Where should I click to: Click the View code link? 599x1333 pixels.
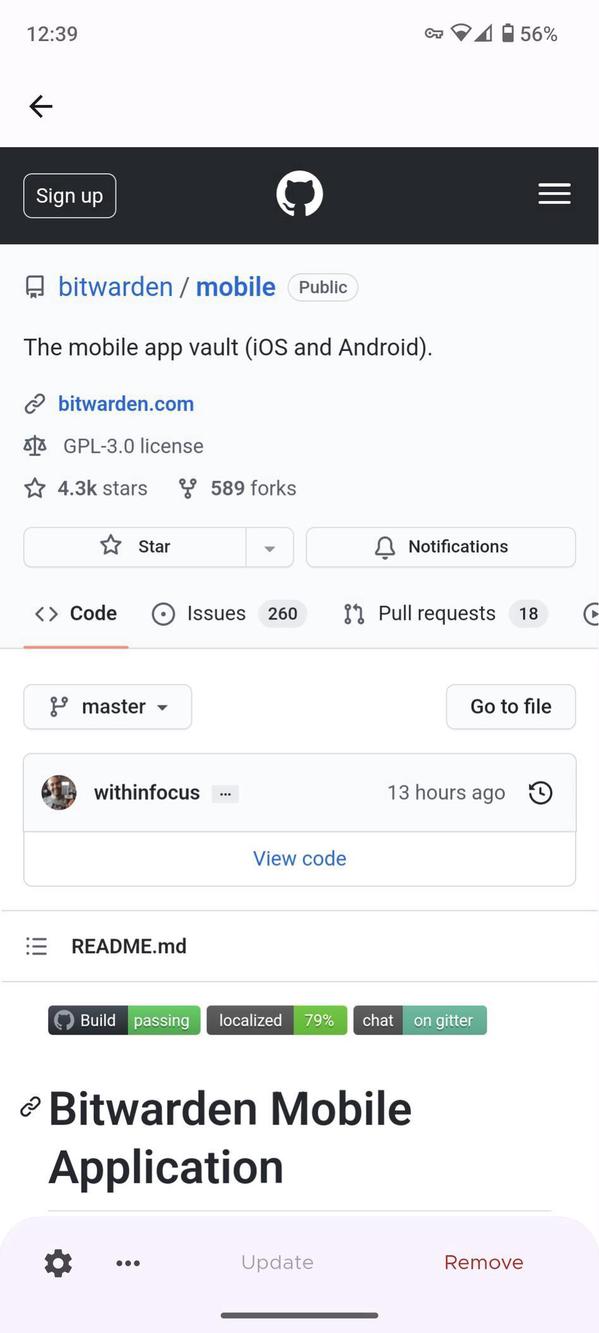coord(299,858)
